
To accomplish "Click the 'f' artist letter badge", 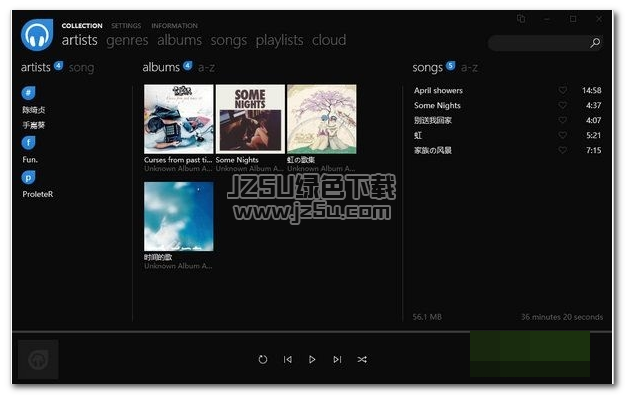I will click(x=28, y=143).
